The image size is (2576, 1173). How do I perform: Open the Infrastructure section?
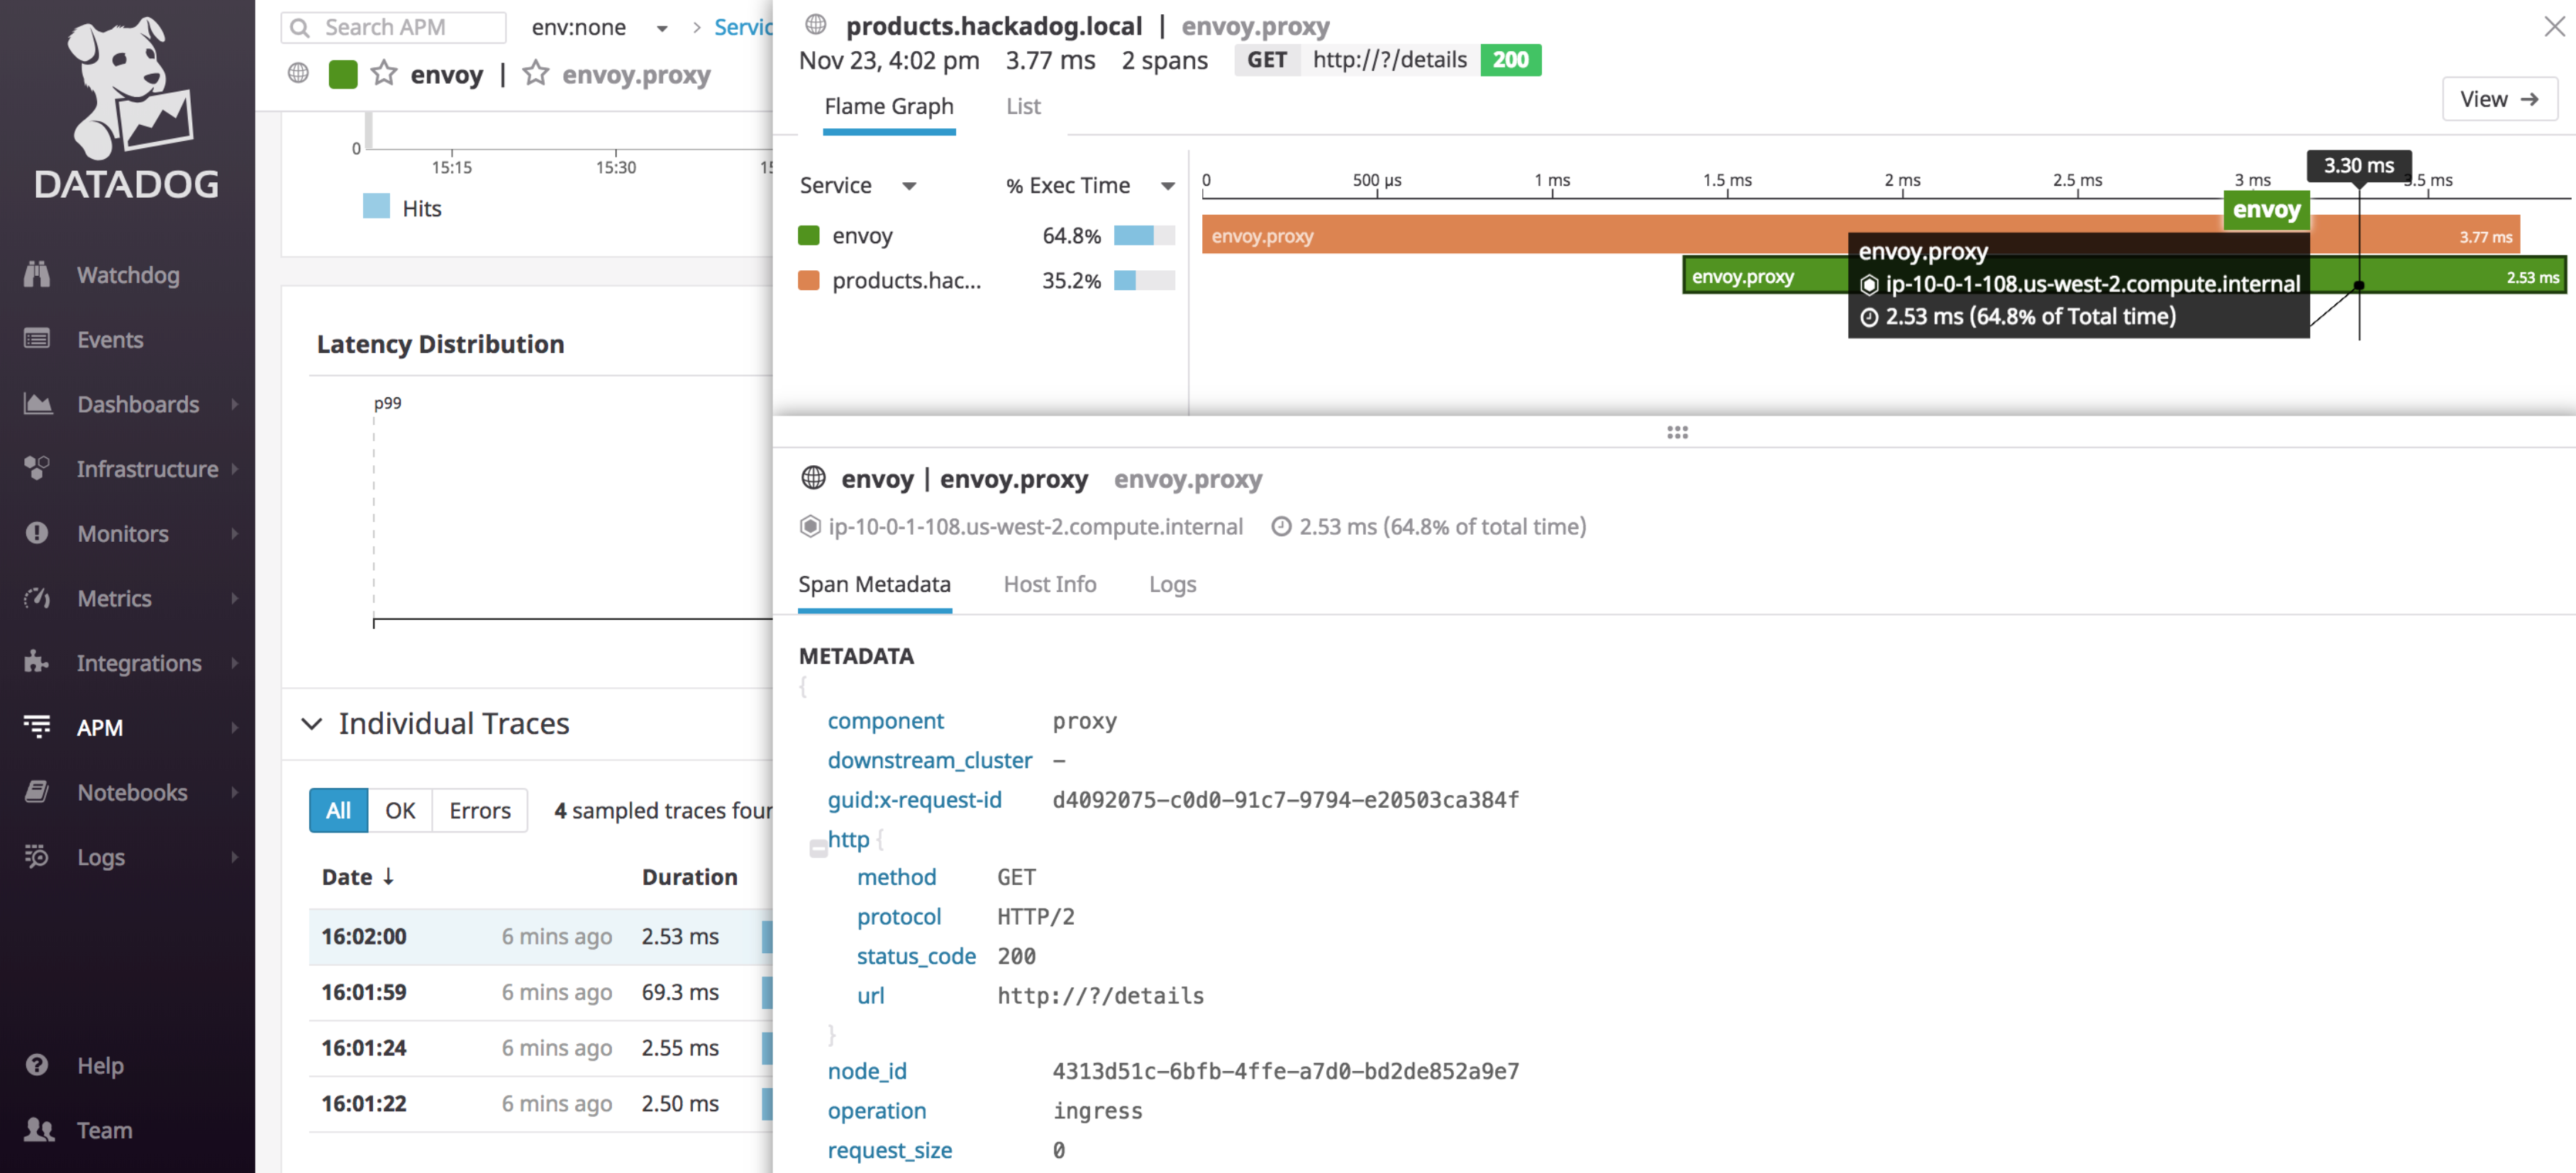(x=147, y=468)
